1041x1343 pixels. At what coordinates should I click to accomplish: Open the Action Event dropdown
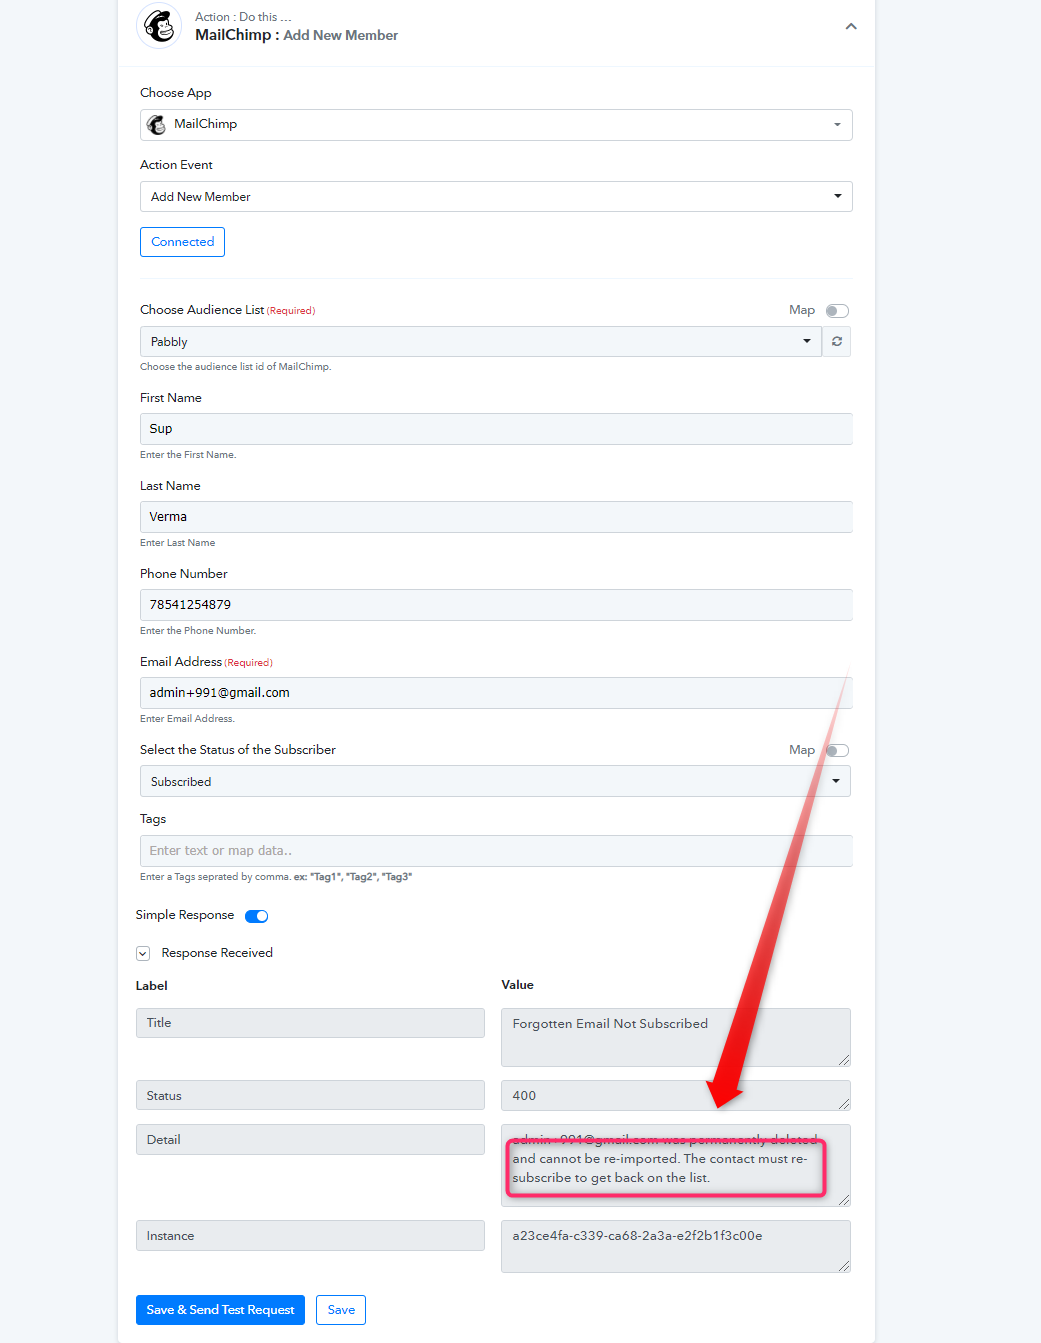click(x=496, y=197)
